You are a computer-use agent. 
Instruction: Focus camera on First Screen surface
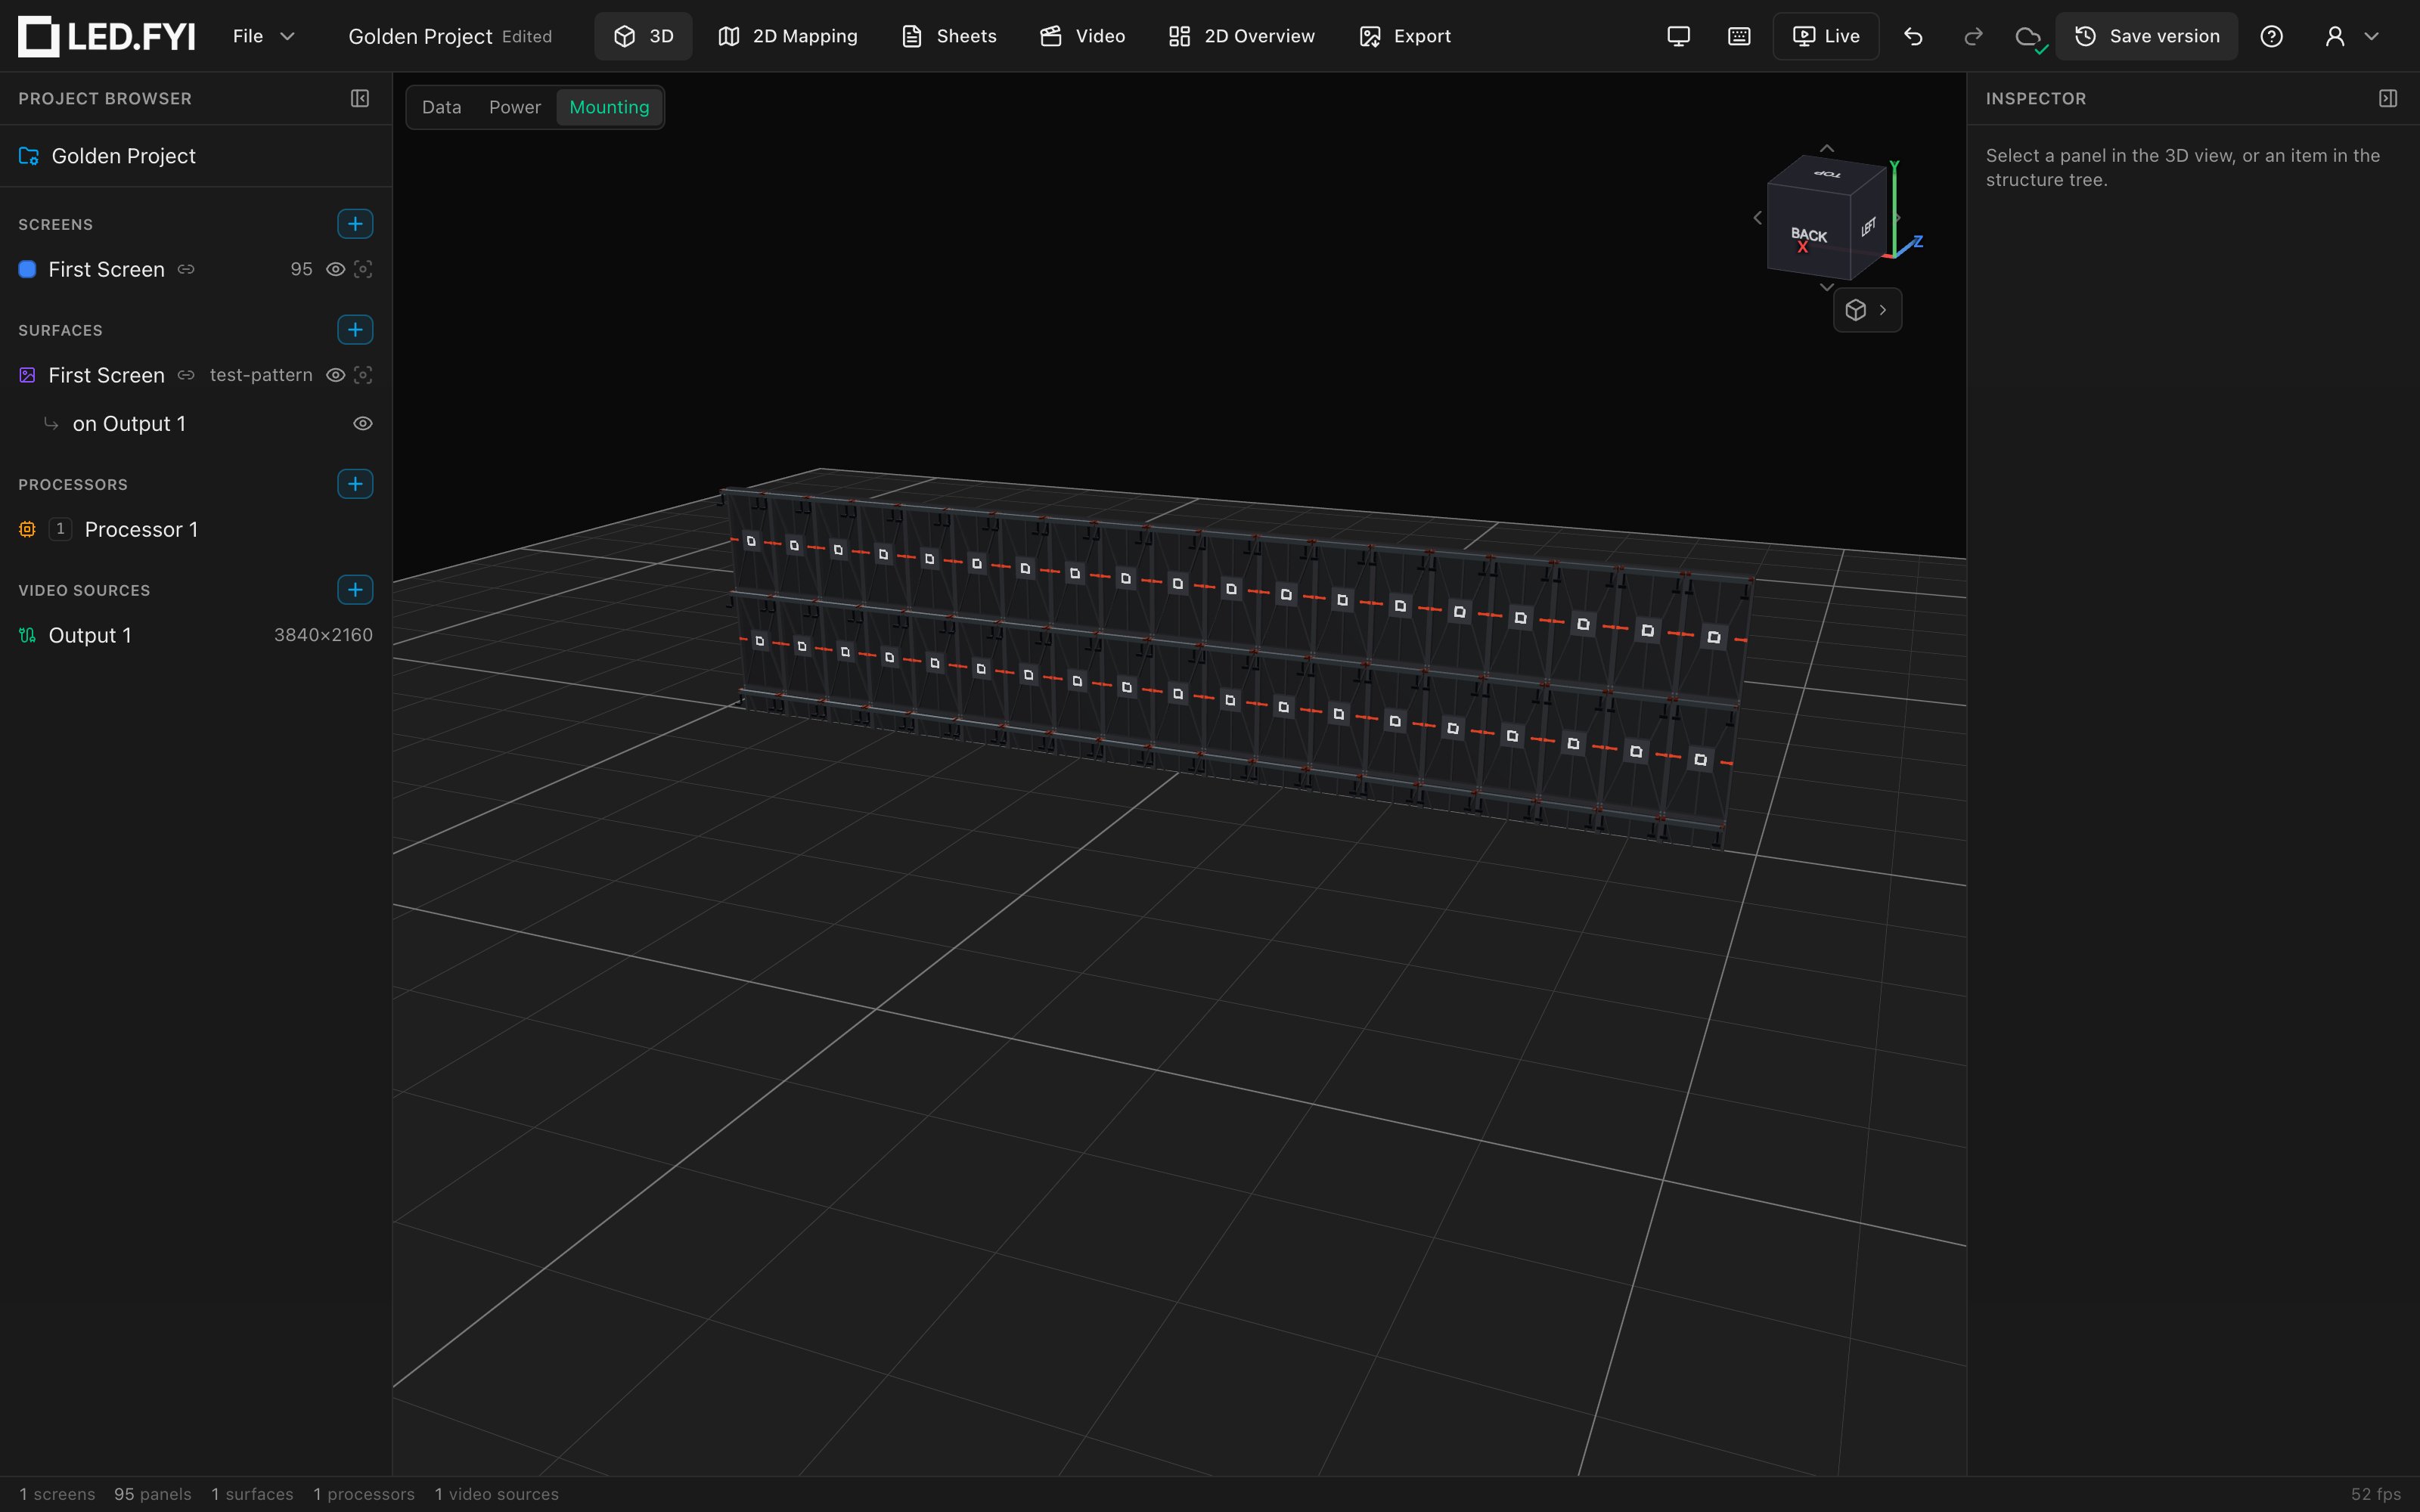tap(363, 375)
